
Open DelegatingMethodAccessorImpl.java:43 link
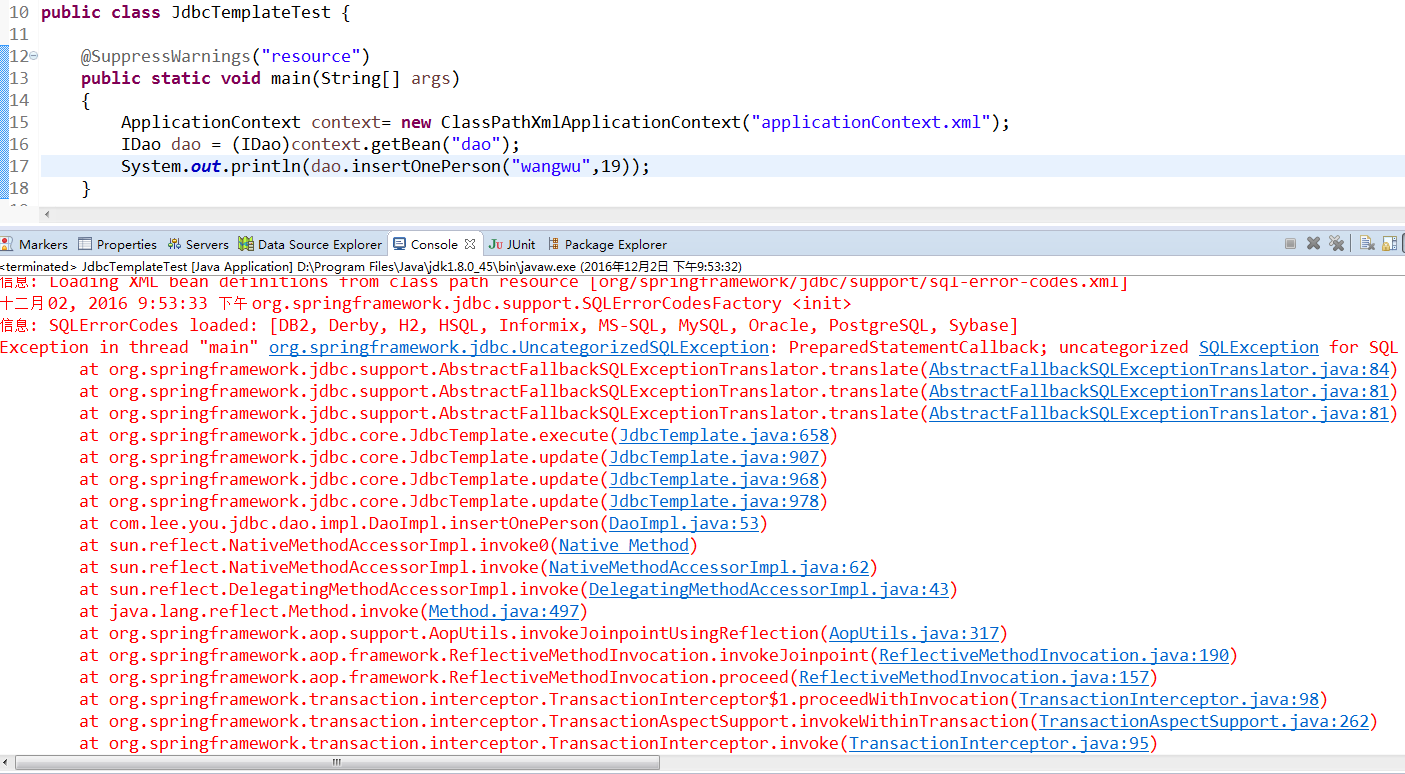click(x=769, y=589)
